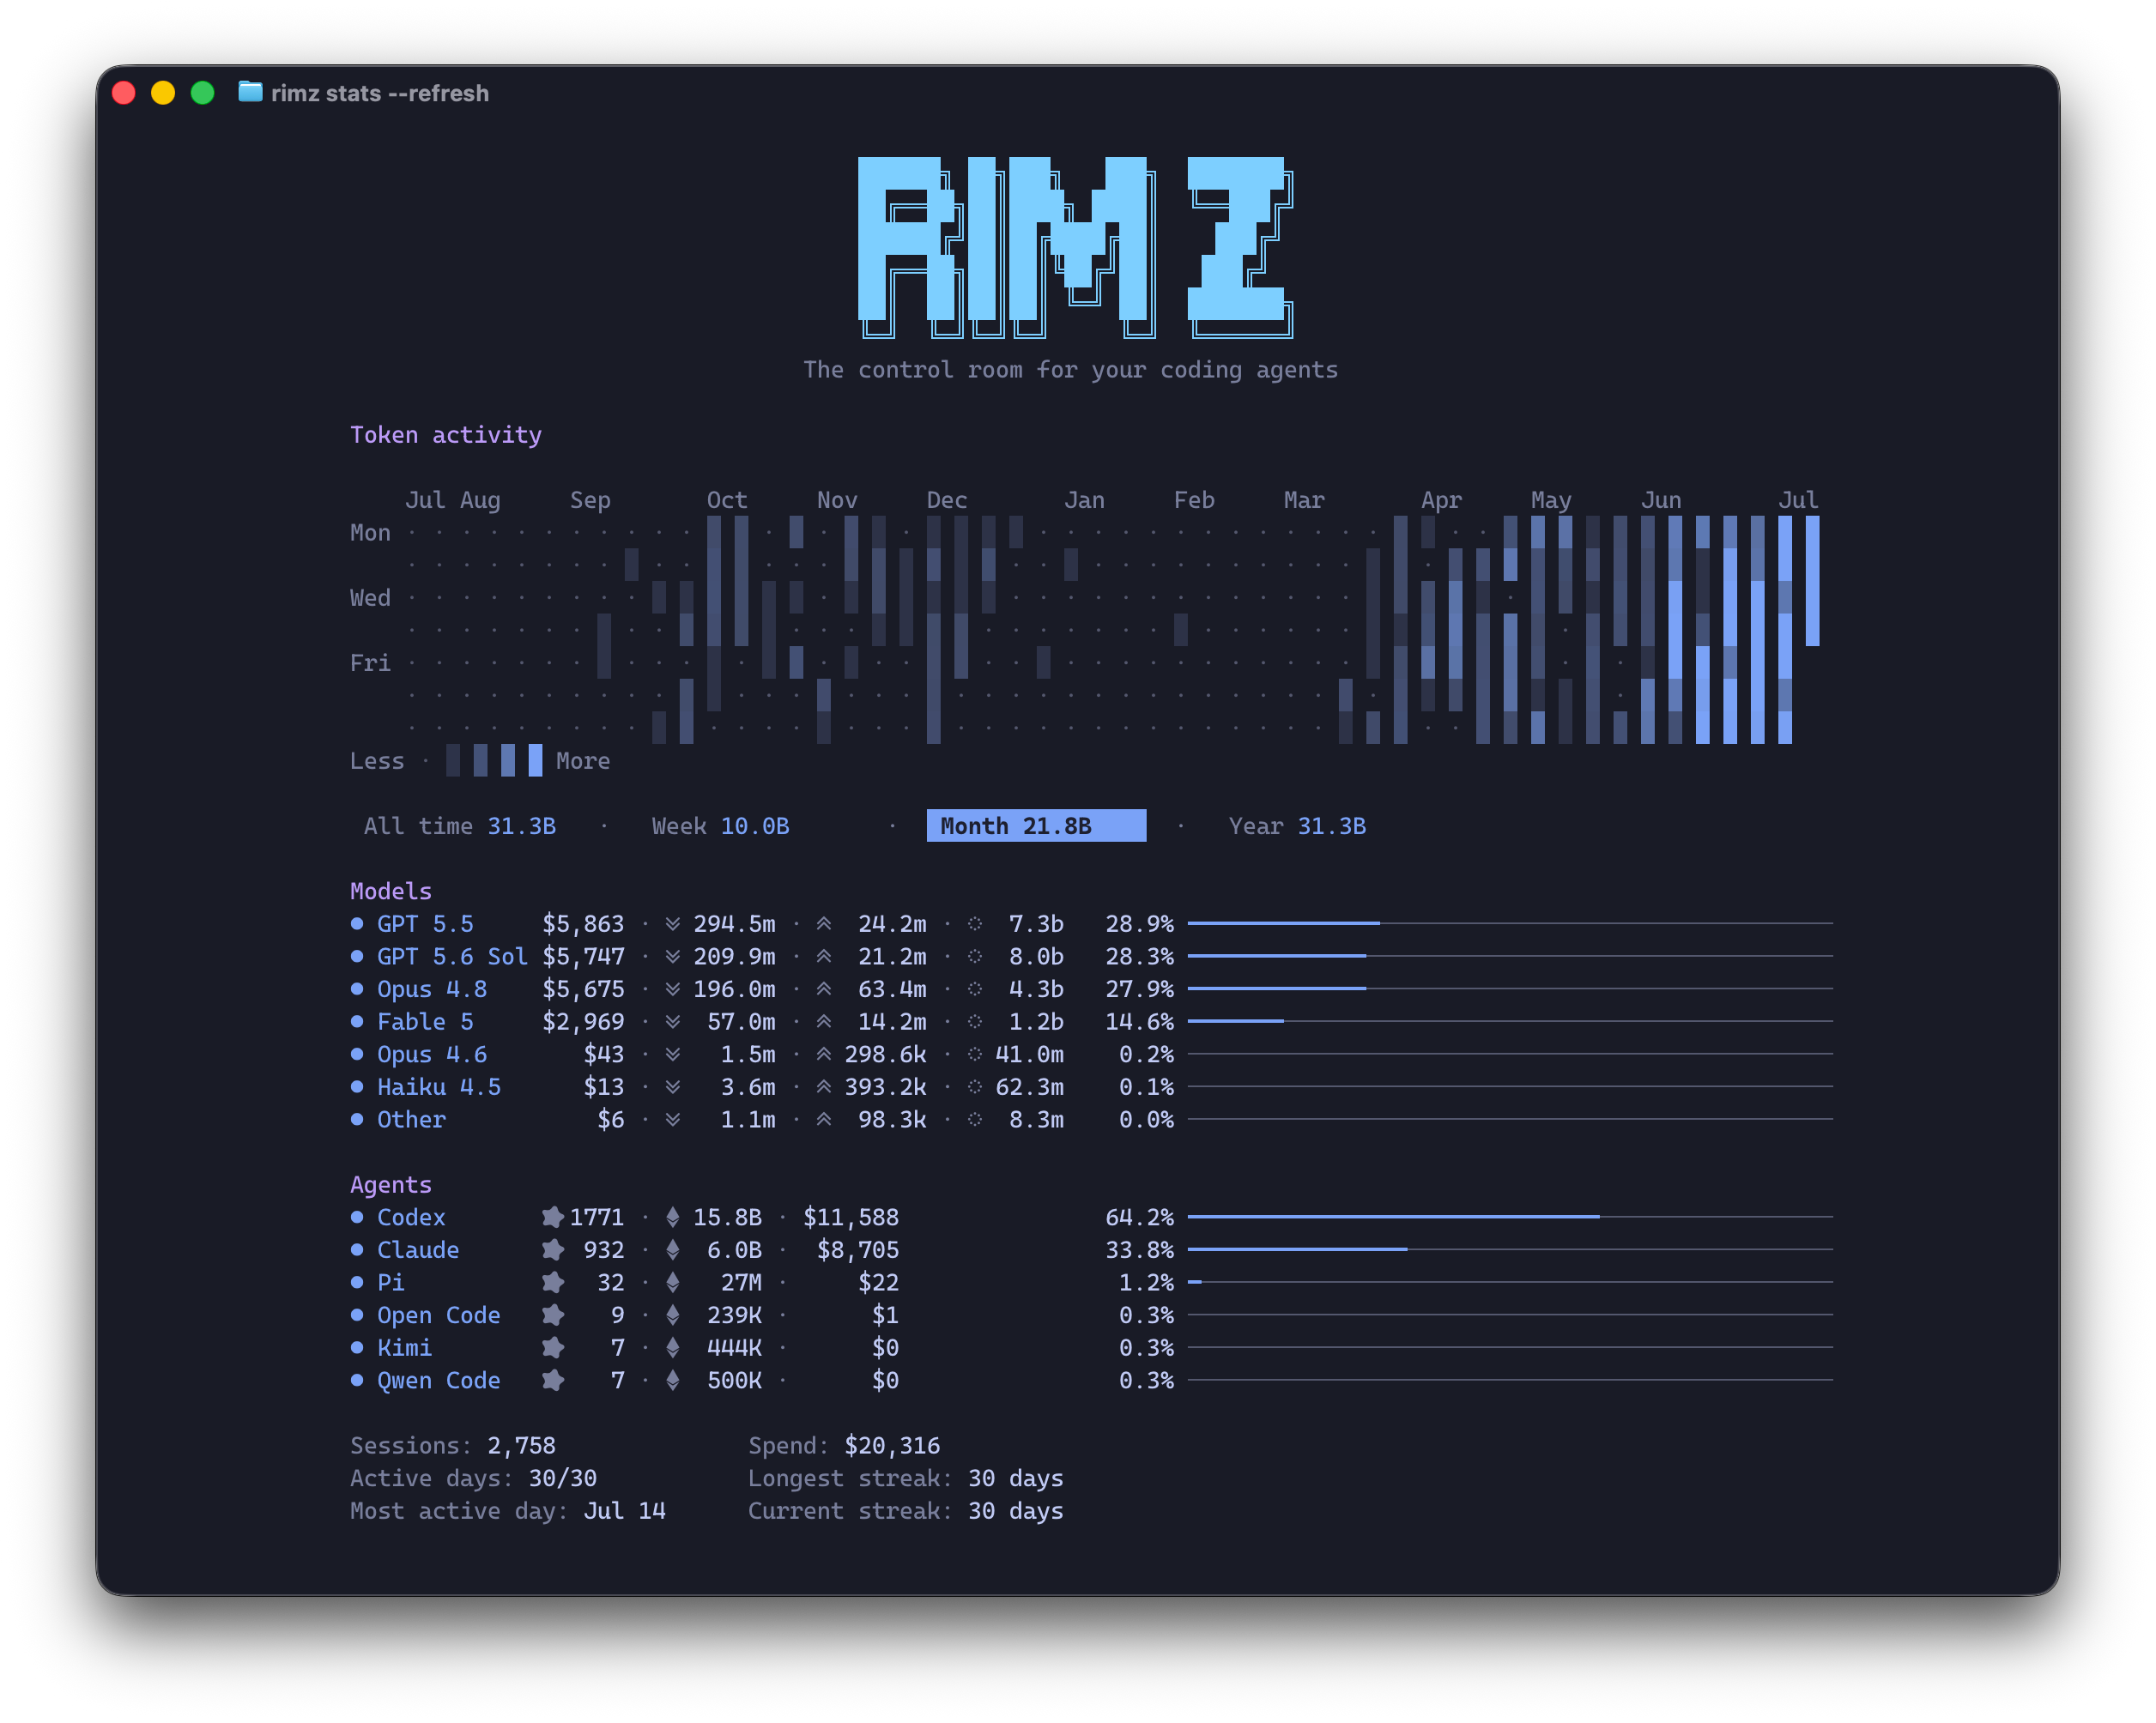Click the Active days 30/30 value
The image size is (2156, 1723).
[x=562, y=1478]
